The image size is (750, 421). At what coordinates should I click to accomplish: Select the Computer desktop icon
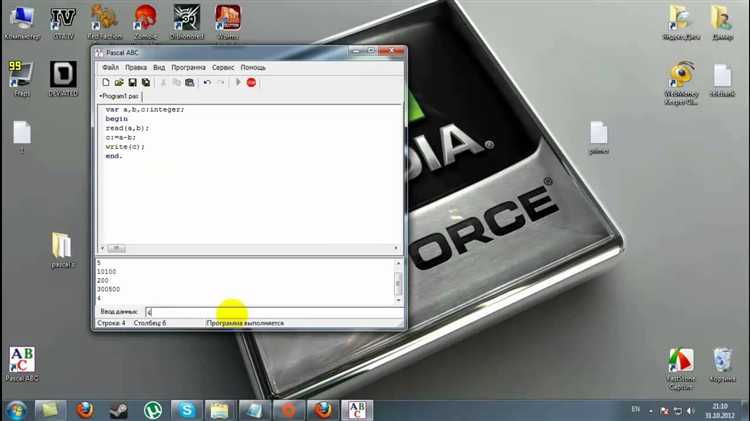pos(22,22)
